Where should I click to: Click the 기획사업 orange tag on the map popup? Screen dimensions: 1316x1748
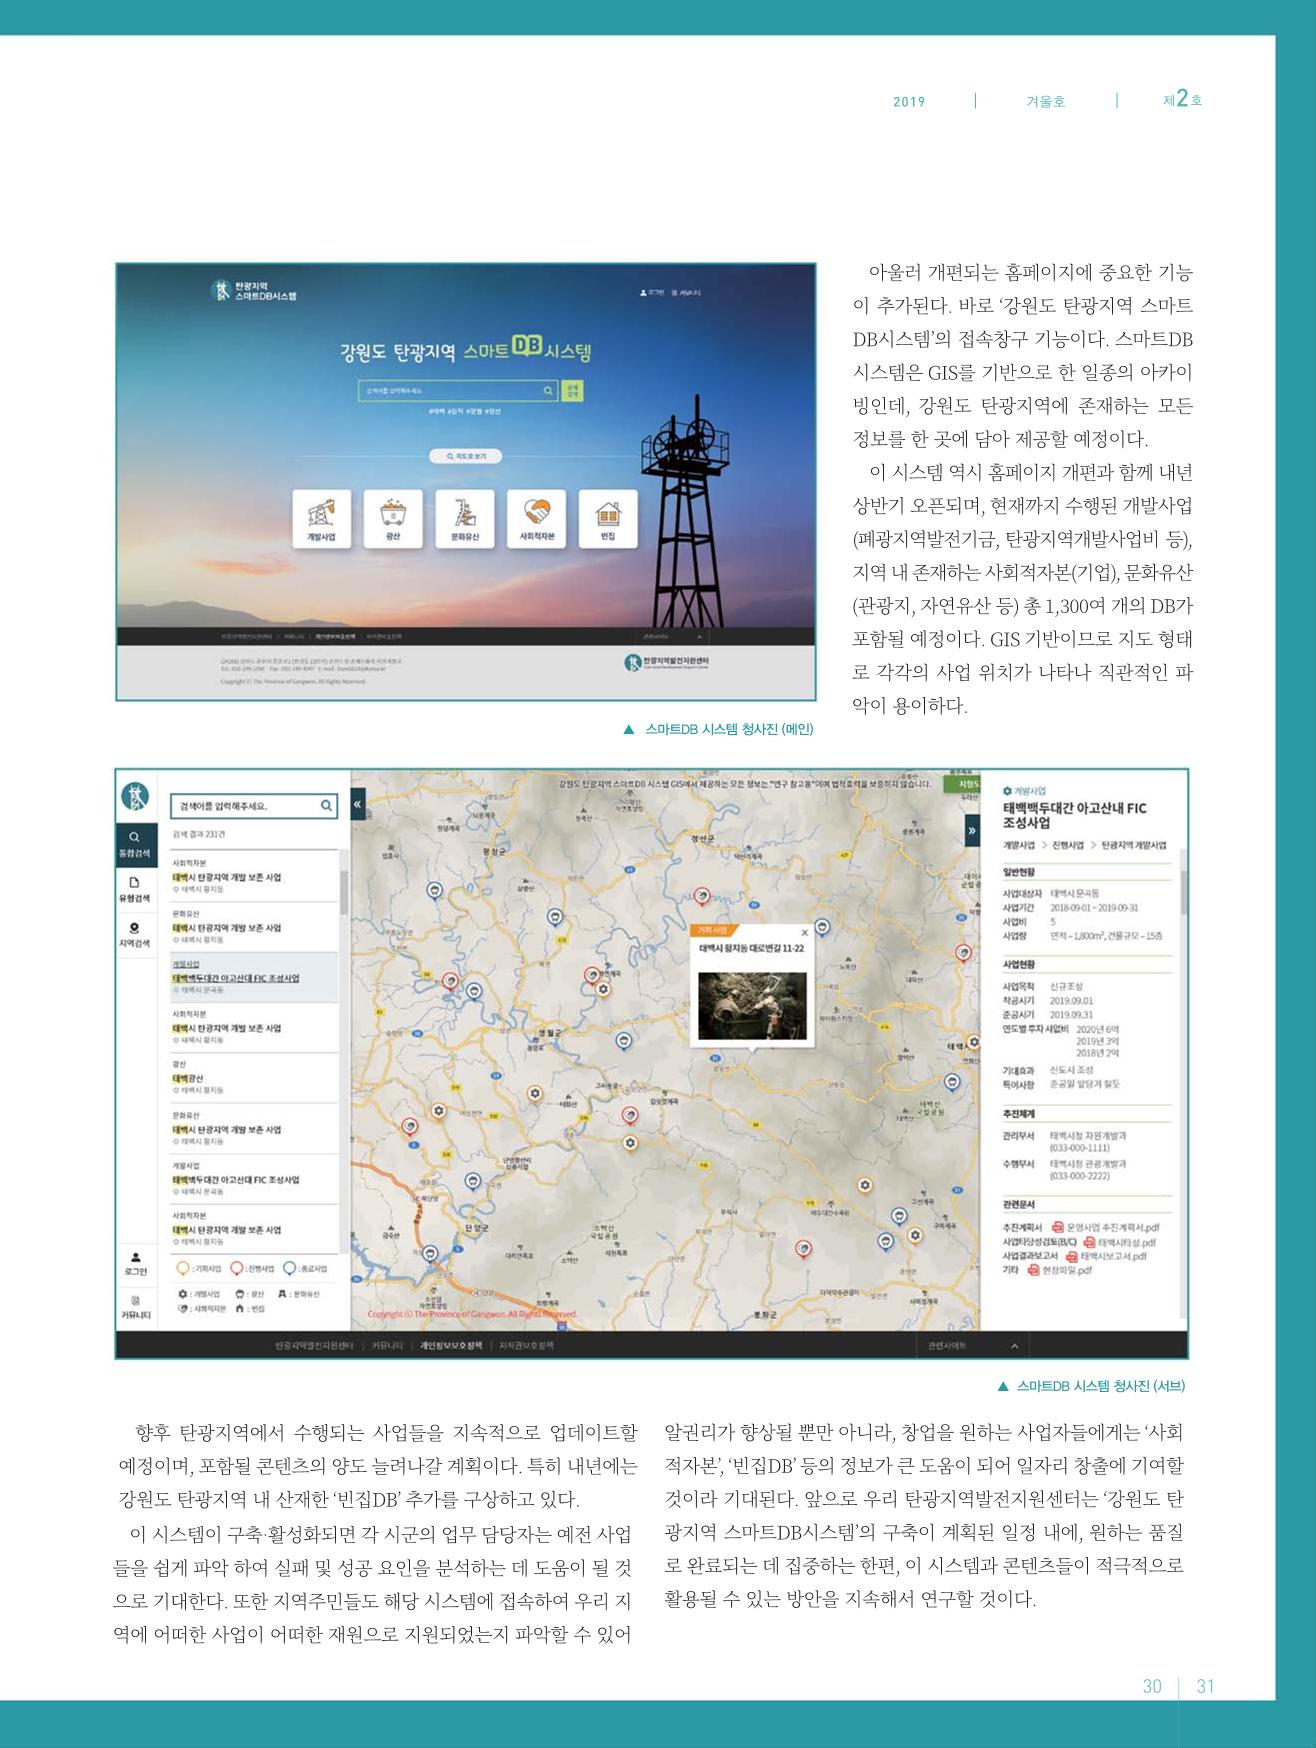(714, 930)
